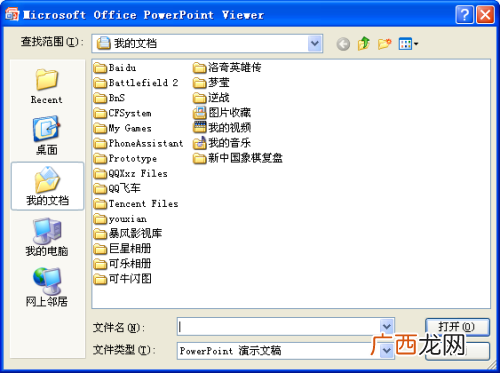Select the 我的视频 folder
Image resolution: width=500 pixels, height=373 pixels.
pos(222,128)
